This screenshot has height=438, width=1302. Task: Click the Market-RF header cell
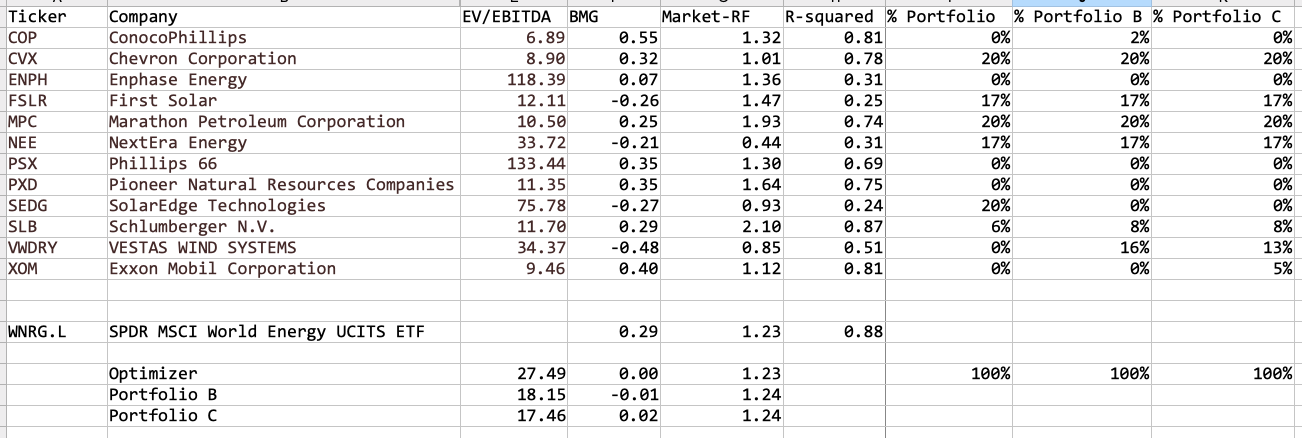tap(721, 16)
